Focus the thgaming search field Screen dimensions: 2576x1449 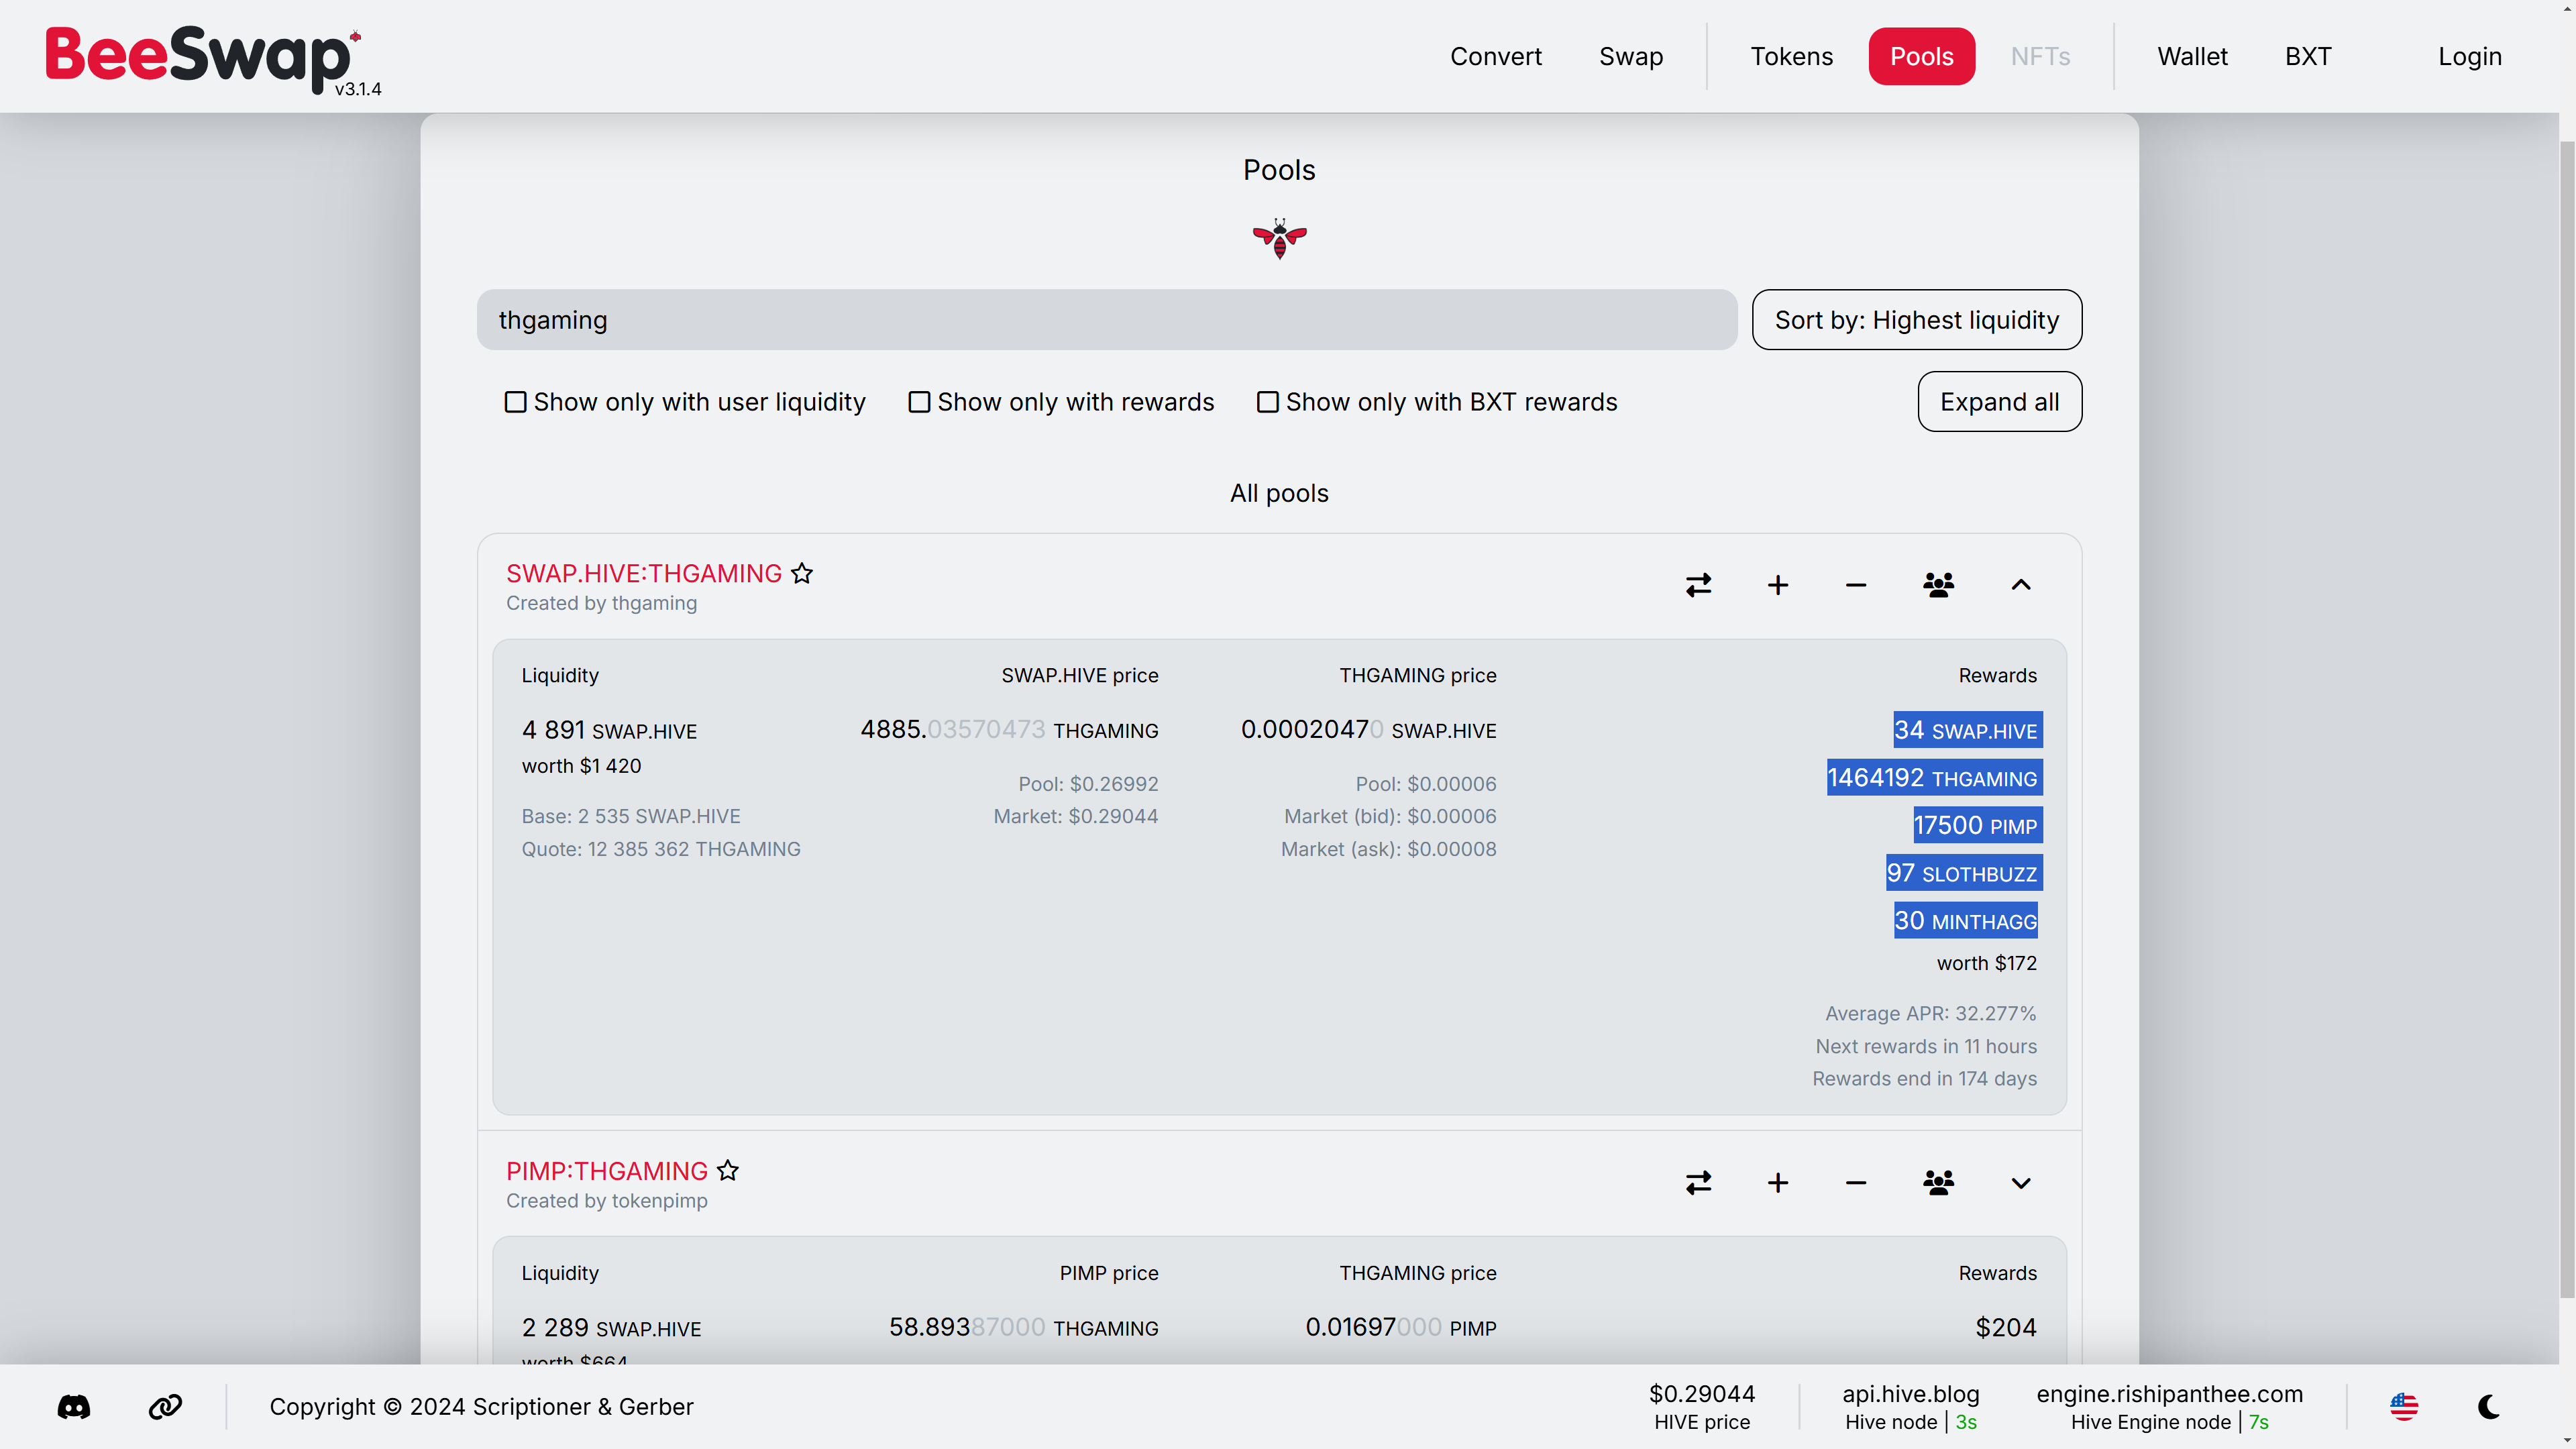(x=1107, y=320)
